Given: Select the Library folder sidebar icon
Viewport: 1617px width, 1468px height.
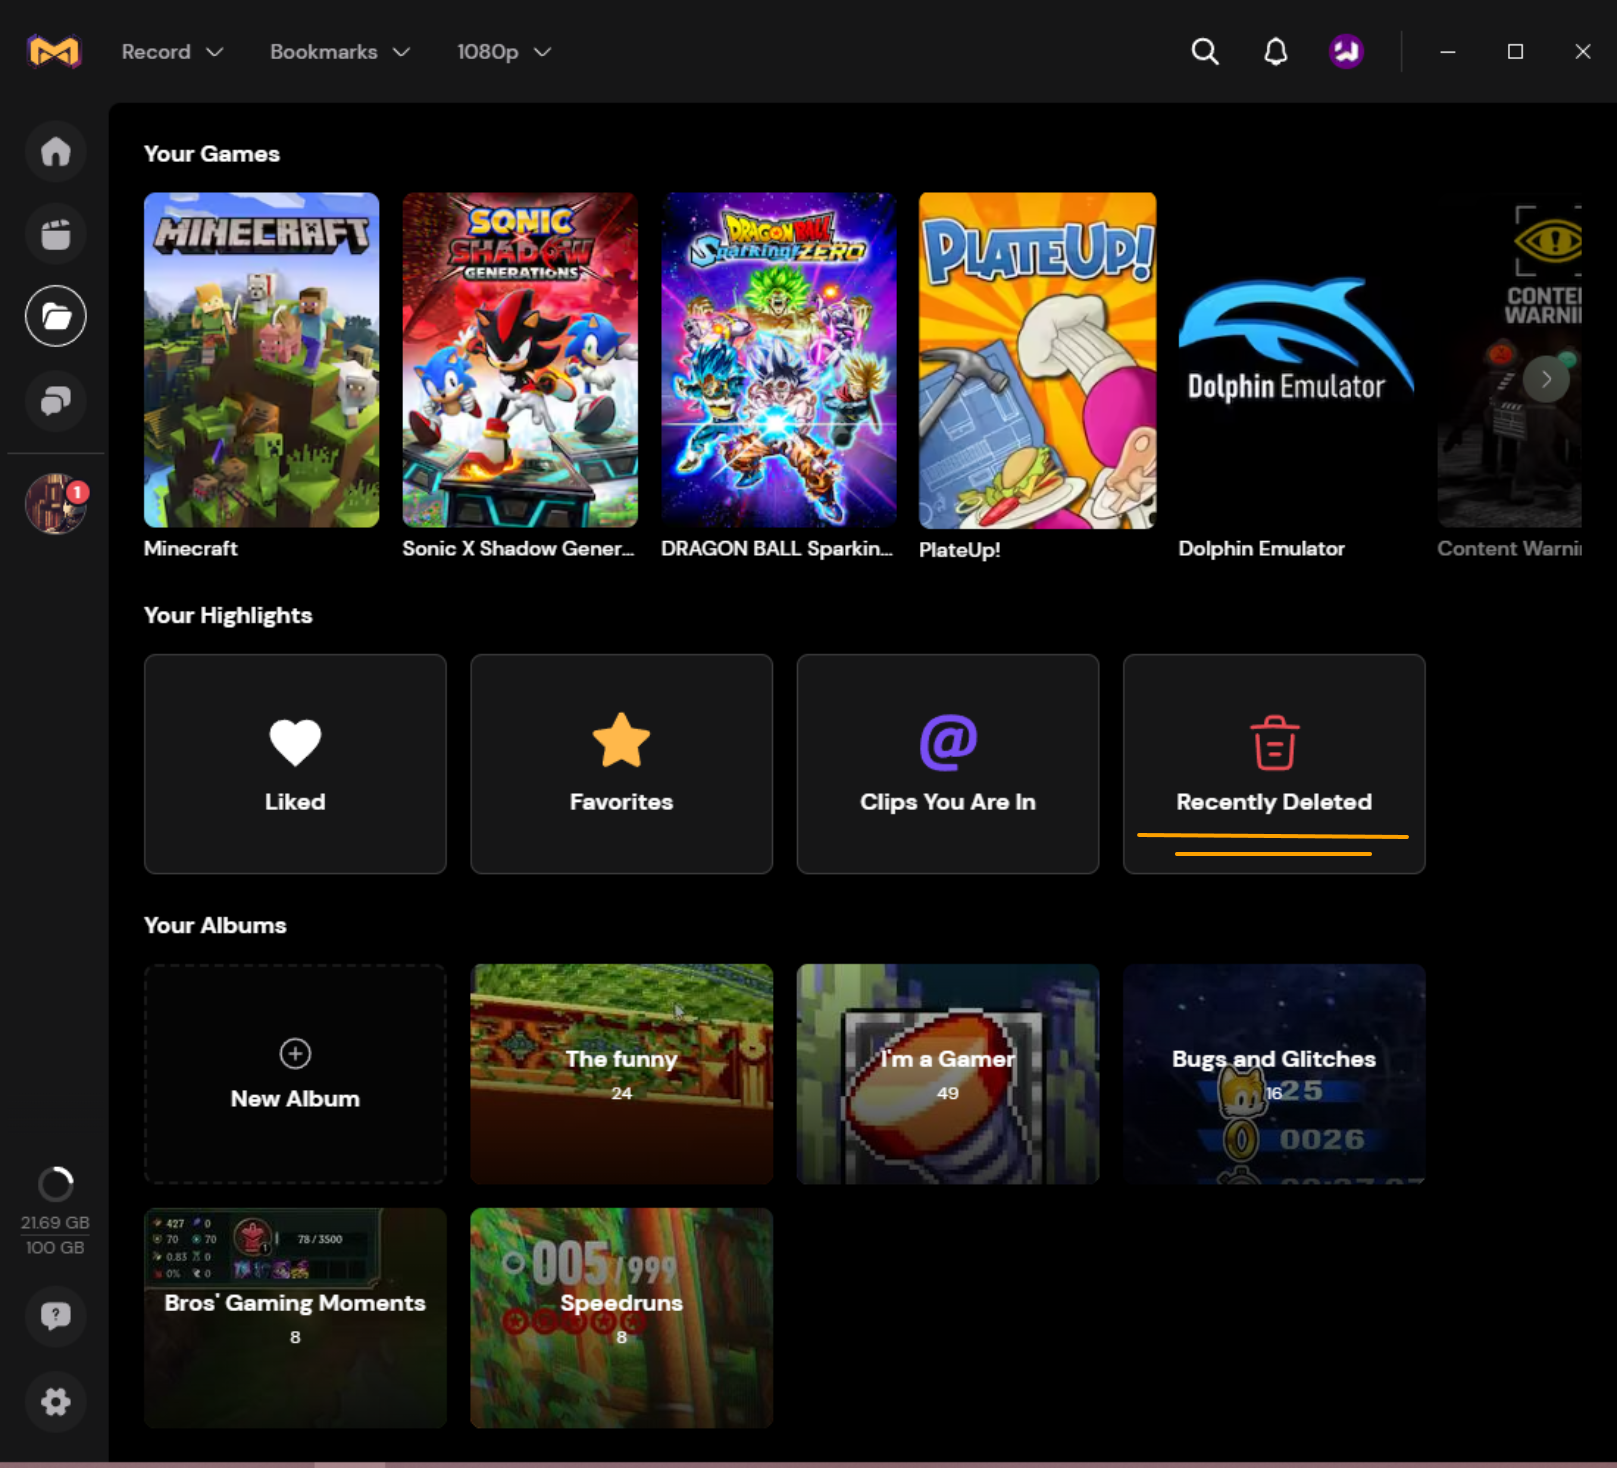Looking at the screenshot, I should pos(56,316).
